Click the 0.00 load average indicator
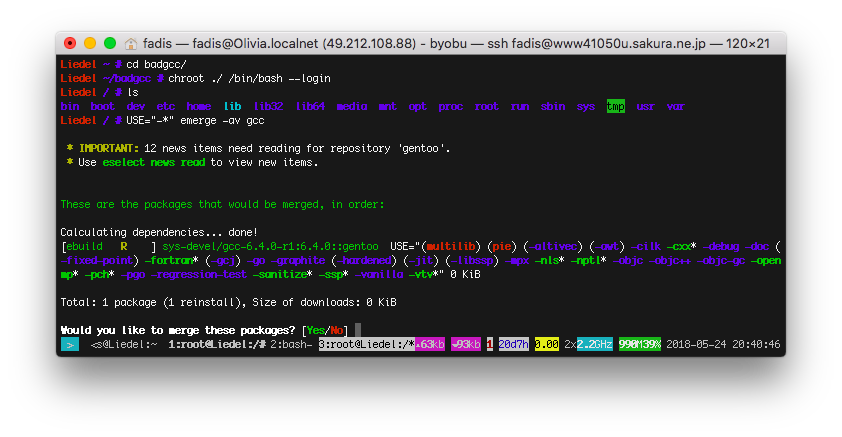842x437 pixels. (x=547, y=344)
